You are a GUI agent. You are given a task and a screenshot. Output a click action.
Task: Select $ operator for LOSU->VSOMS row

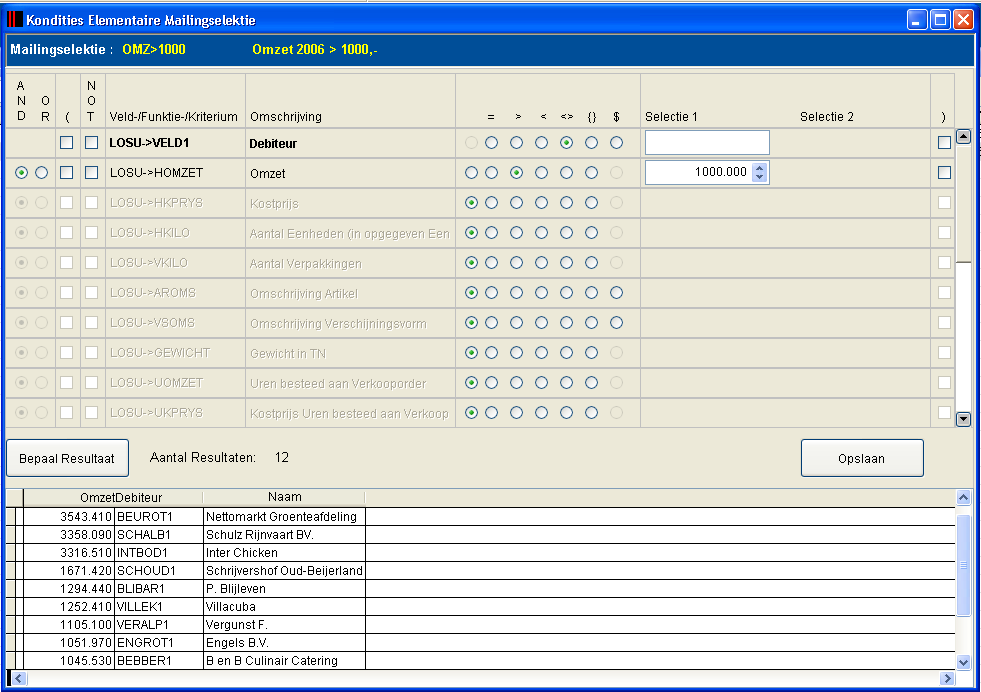coord(616,323)
